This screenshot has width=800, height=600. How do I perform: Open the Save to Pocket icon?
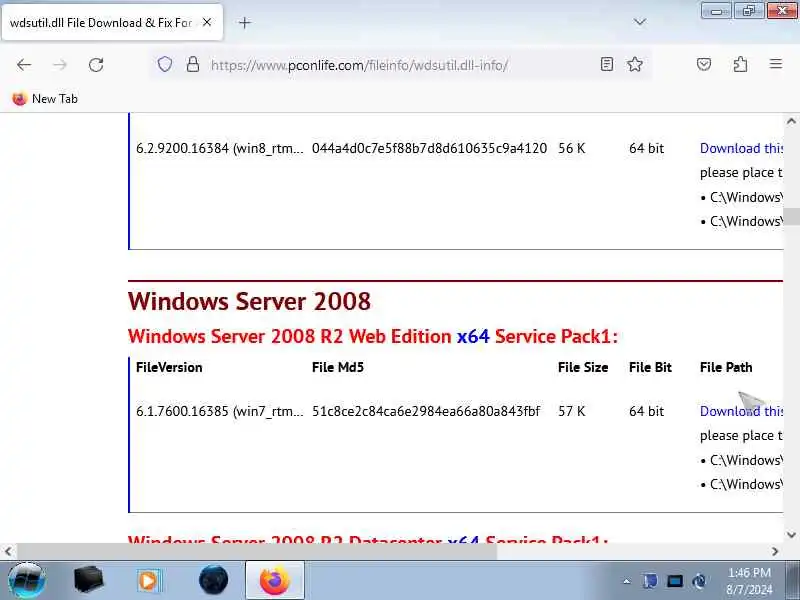[x=704, y=64]
